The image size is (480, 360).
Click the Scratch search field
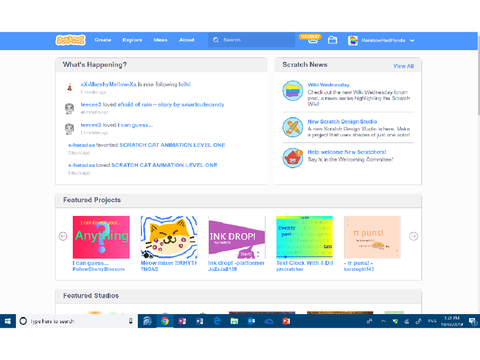tap(252, 40)
